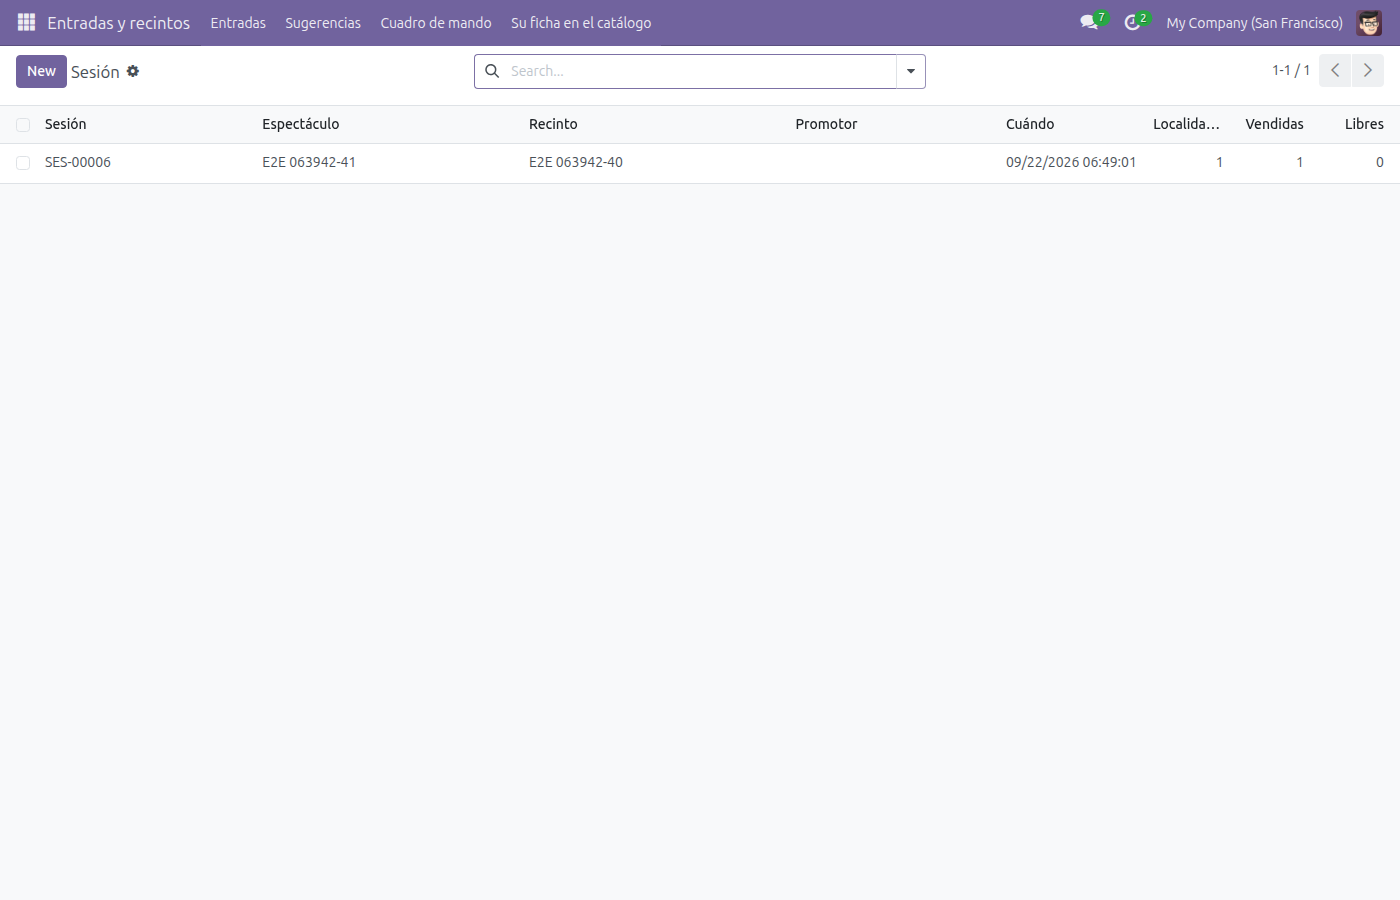Sort by the Localida... column header
Screen dimensions: 1400x900
1186,124
